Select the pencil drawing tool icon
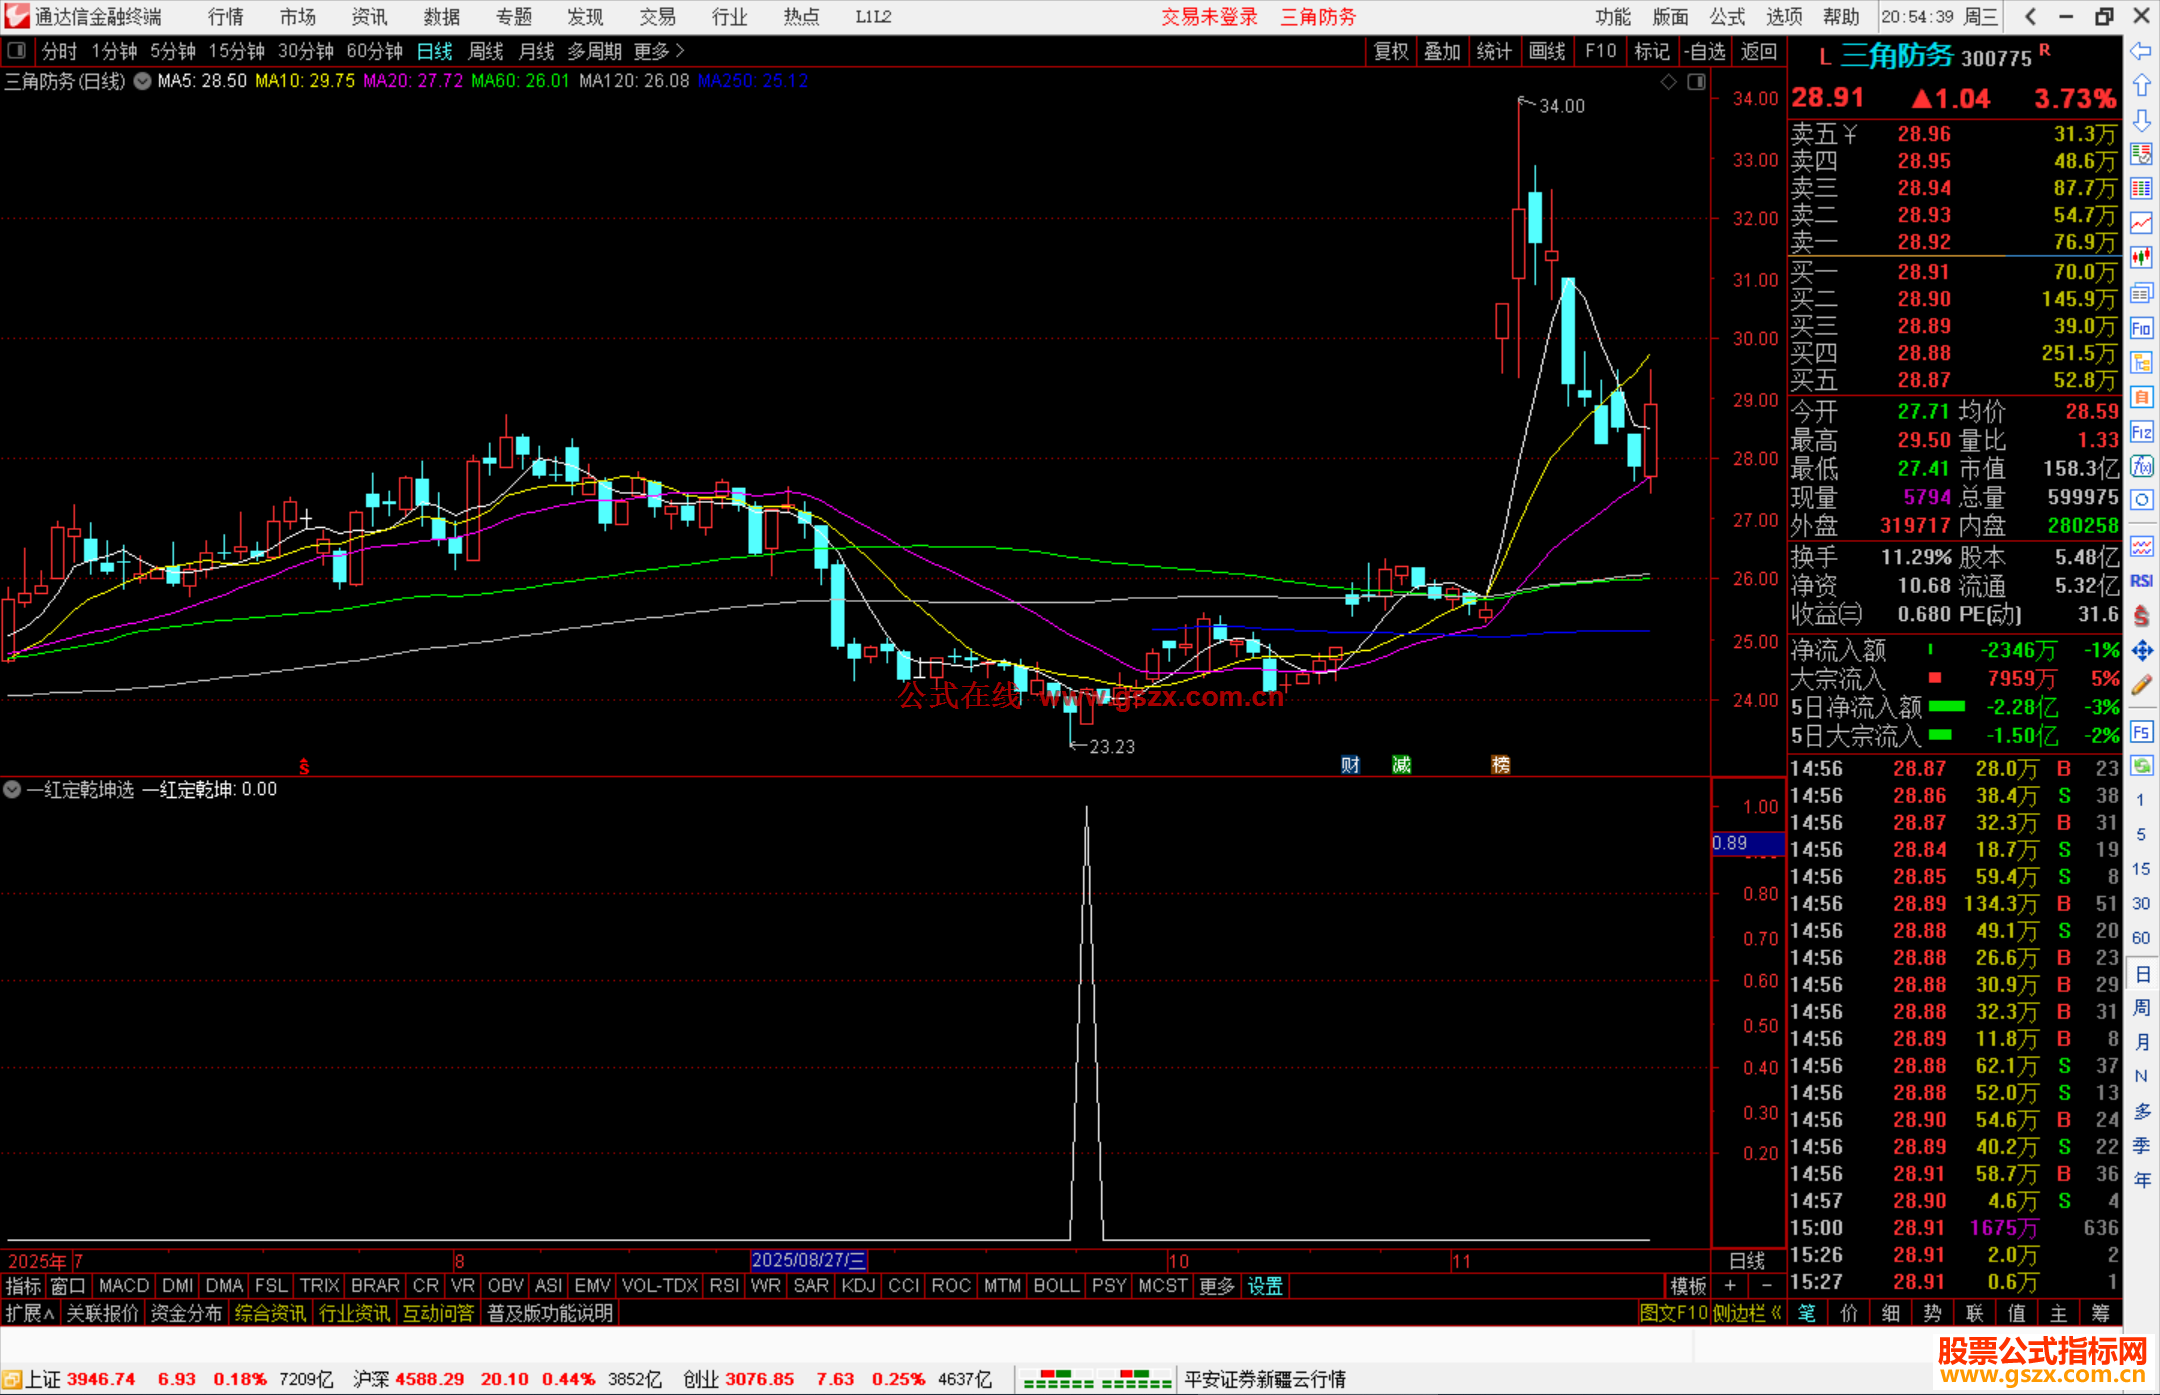The width and height of the screenshot is (2160, 1395). pyautogui.click(x=2141, y=686)
